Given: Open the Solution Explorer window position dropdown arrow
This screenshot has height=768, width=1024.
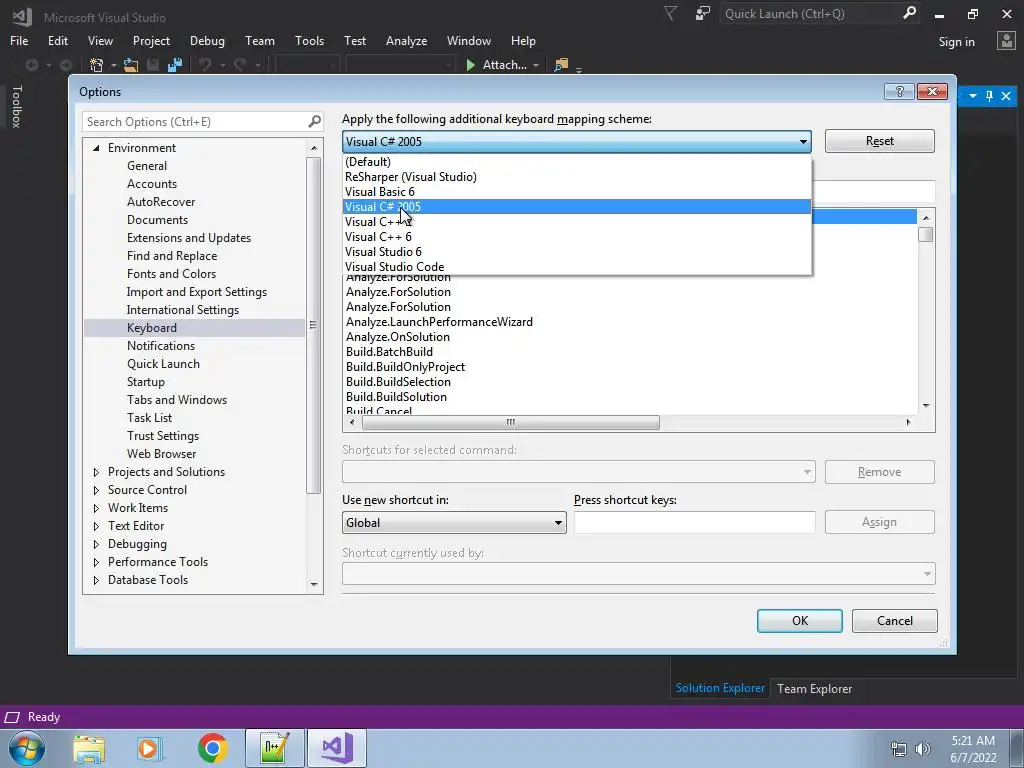Looking at the screenshot, I should pyautogui.click(x=973, y=96).
